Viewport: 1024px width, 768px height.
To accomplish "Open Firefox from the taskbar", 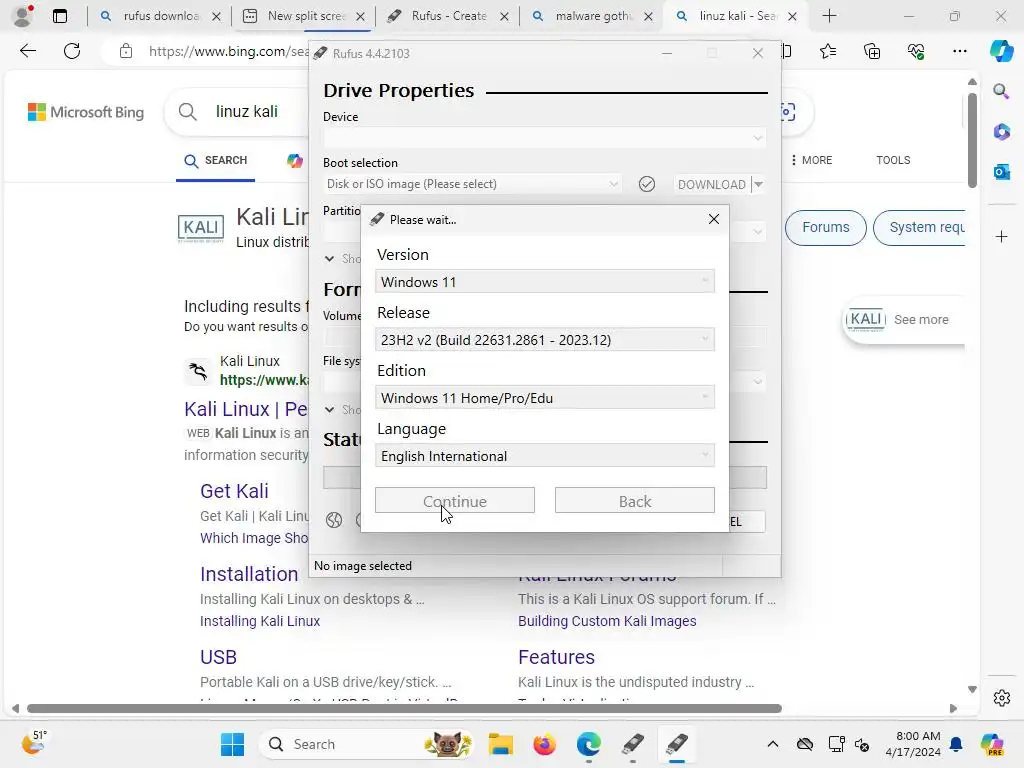I will (x=544, y=744).
